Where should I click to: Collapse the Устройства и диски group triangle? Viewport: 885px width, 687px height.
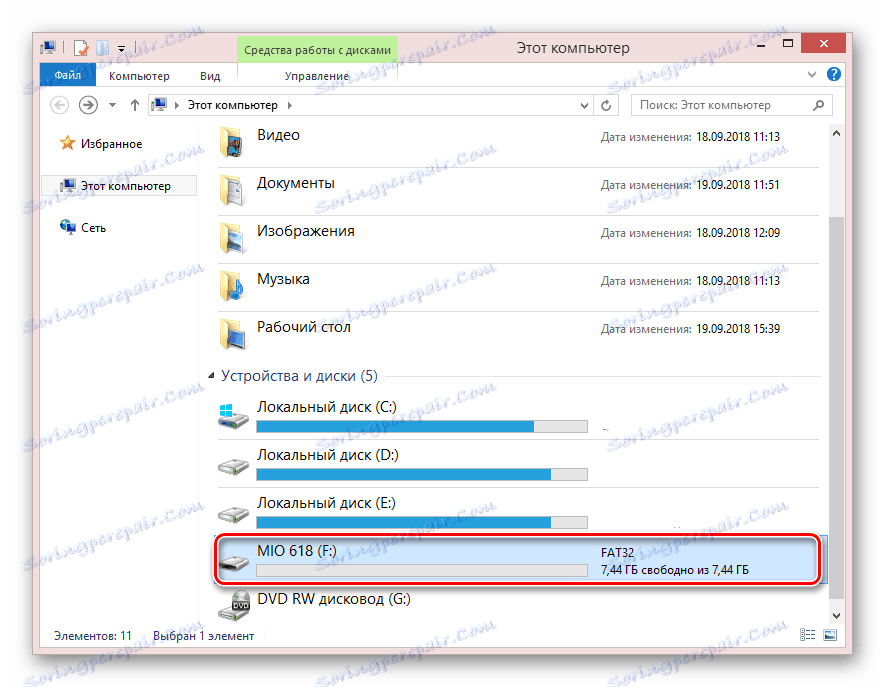click(211, 375)
